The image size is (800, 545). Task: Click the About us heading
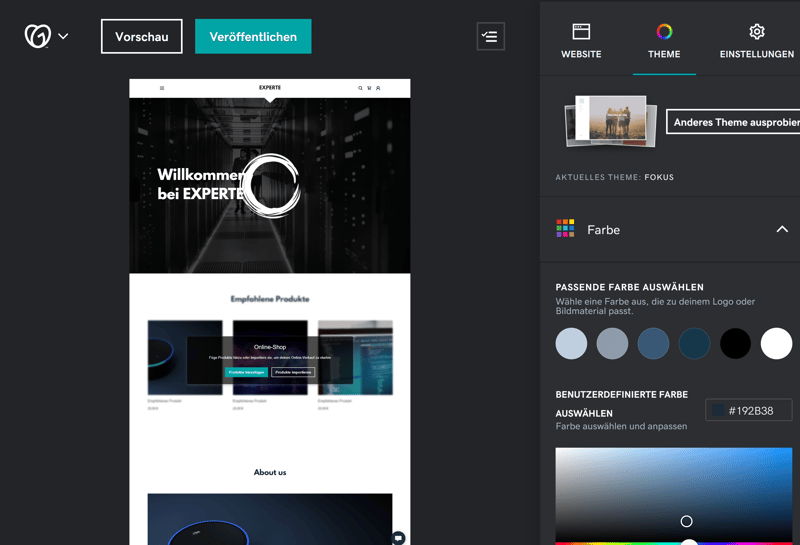(x=270, y=473)
